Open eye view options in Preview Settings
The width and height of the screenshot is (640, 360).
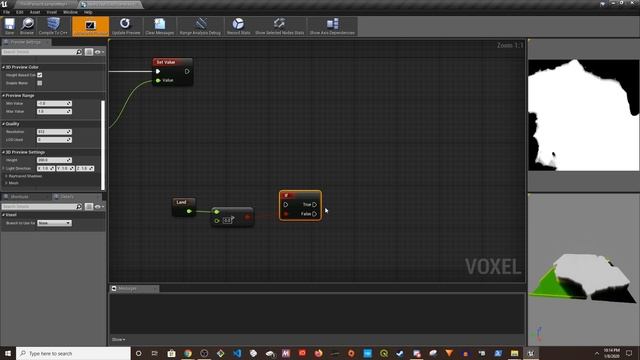[x=99, y=52]
